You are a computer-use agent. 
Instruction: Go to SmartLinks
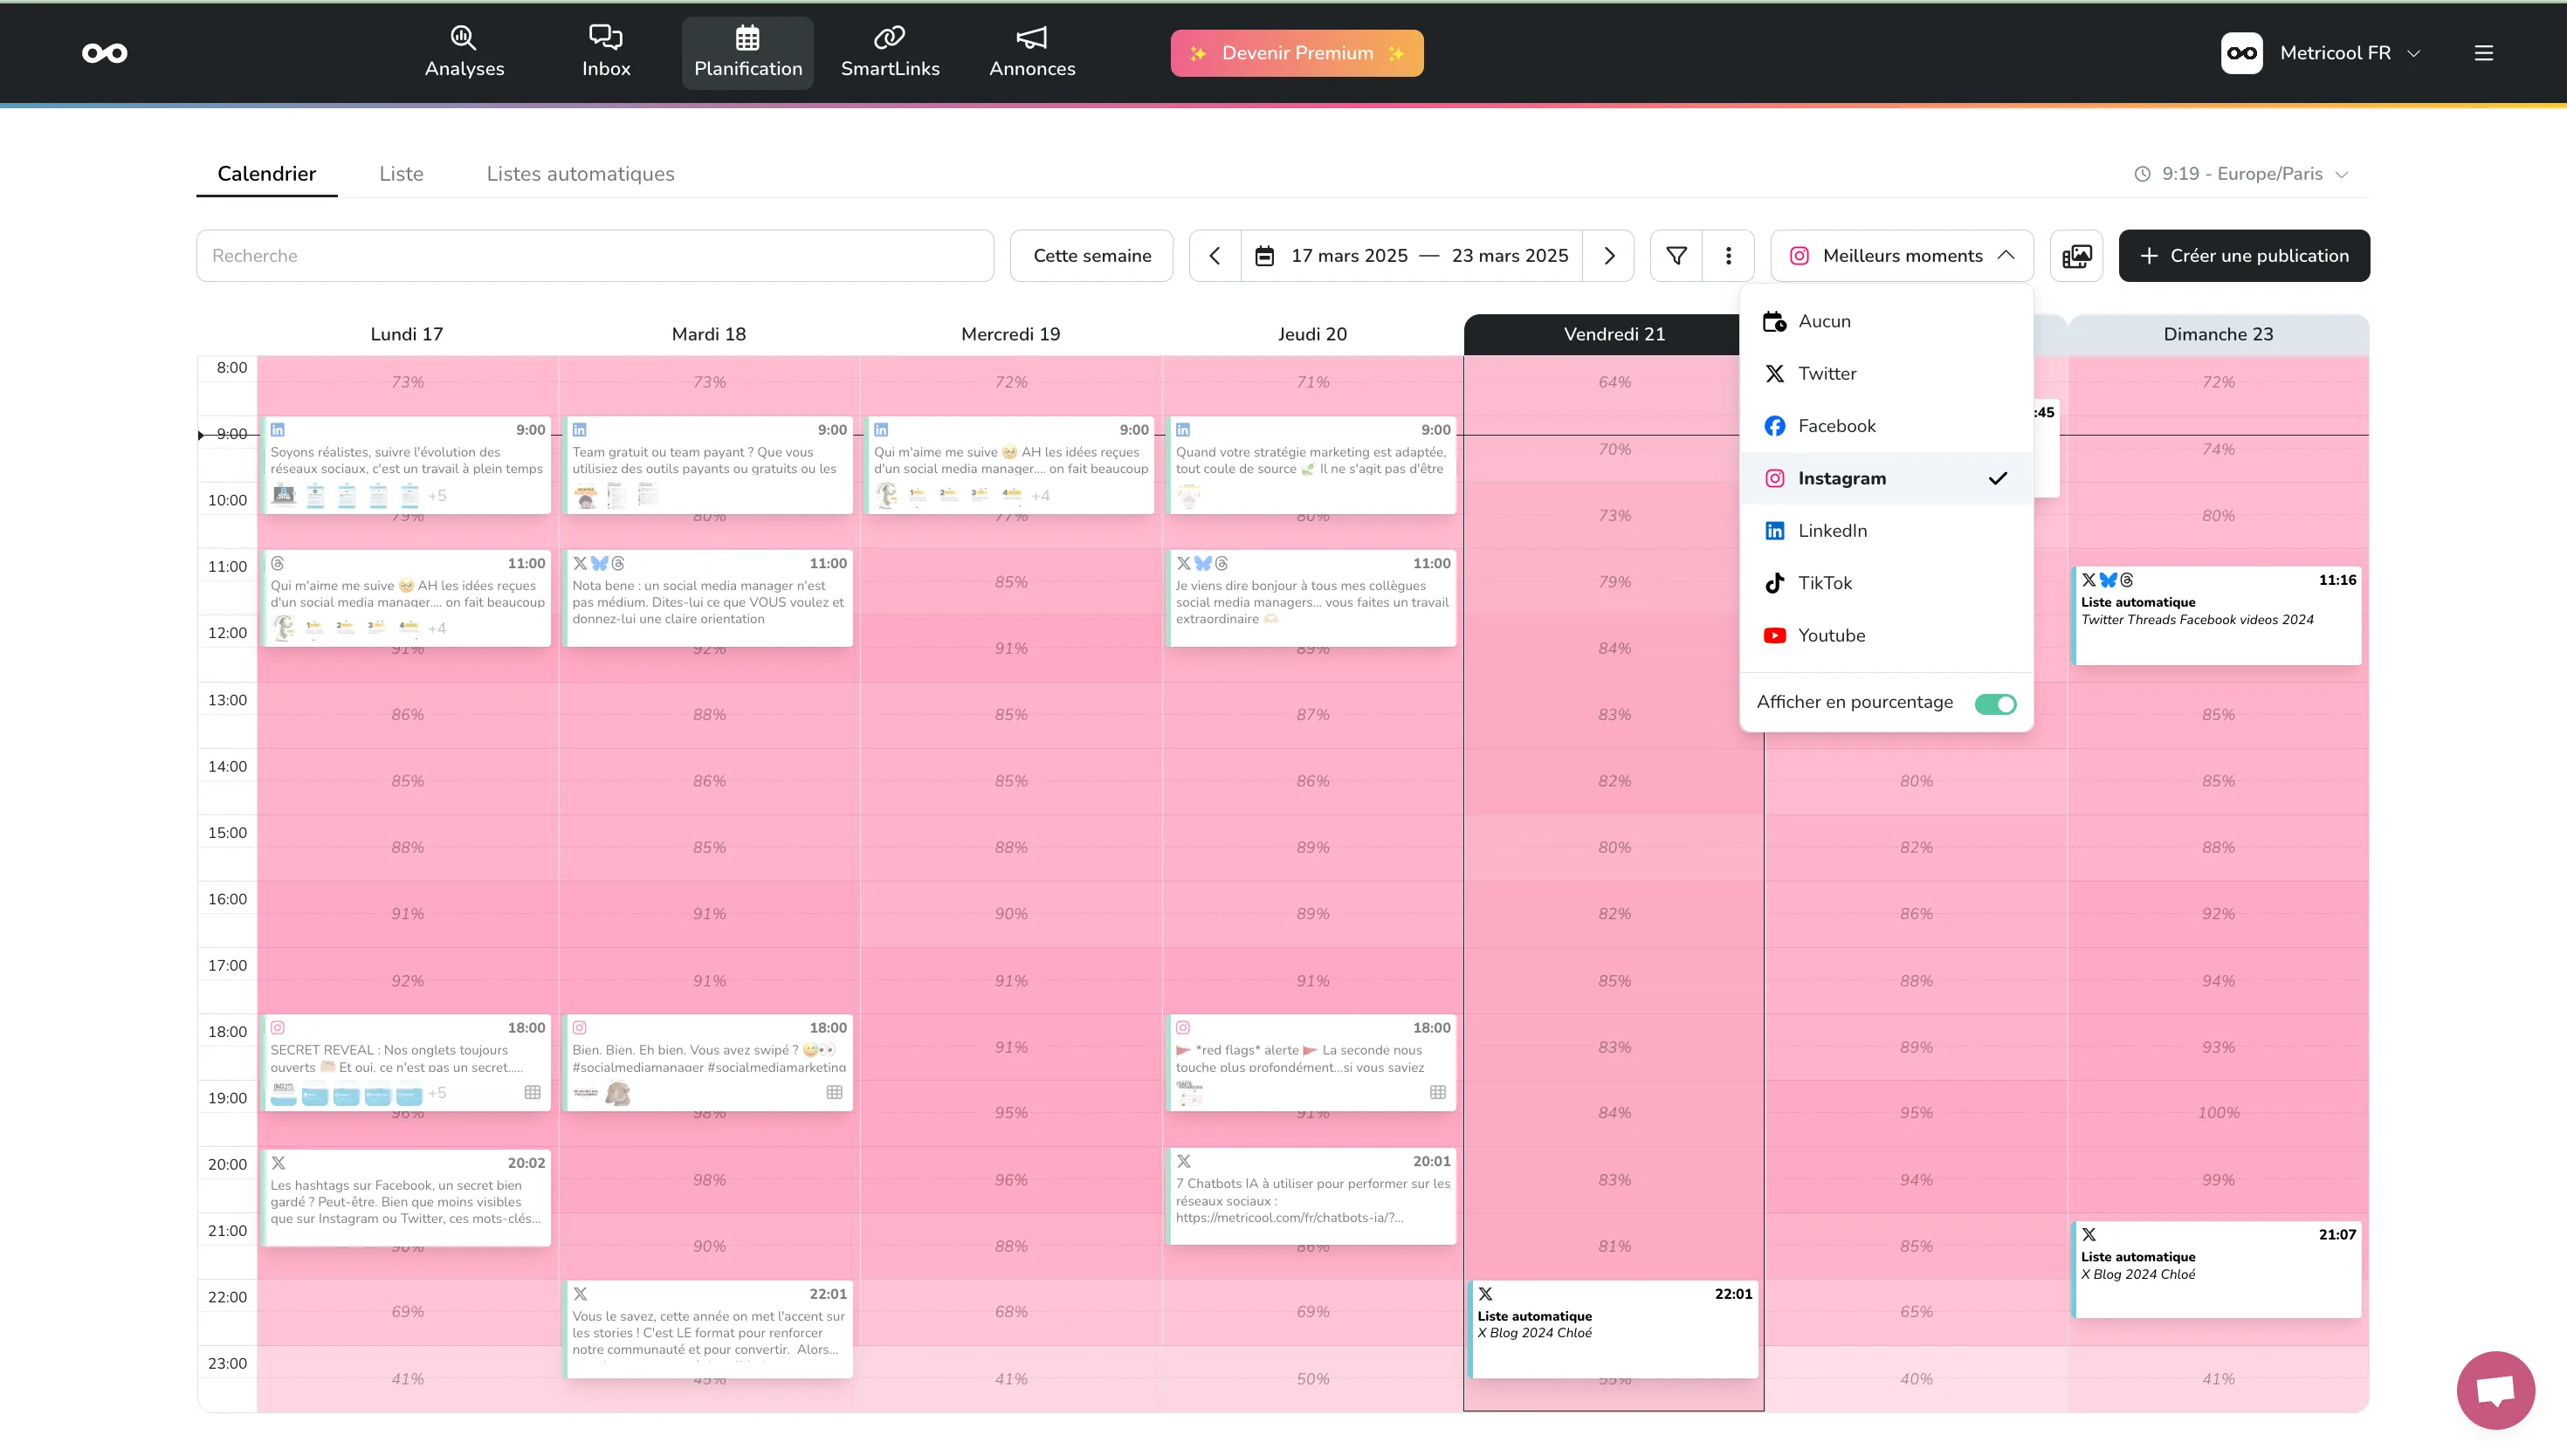click(889, 52)
